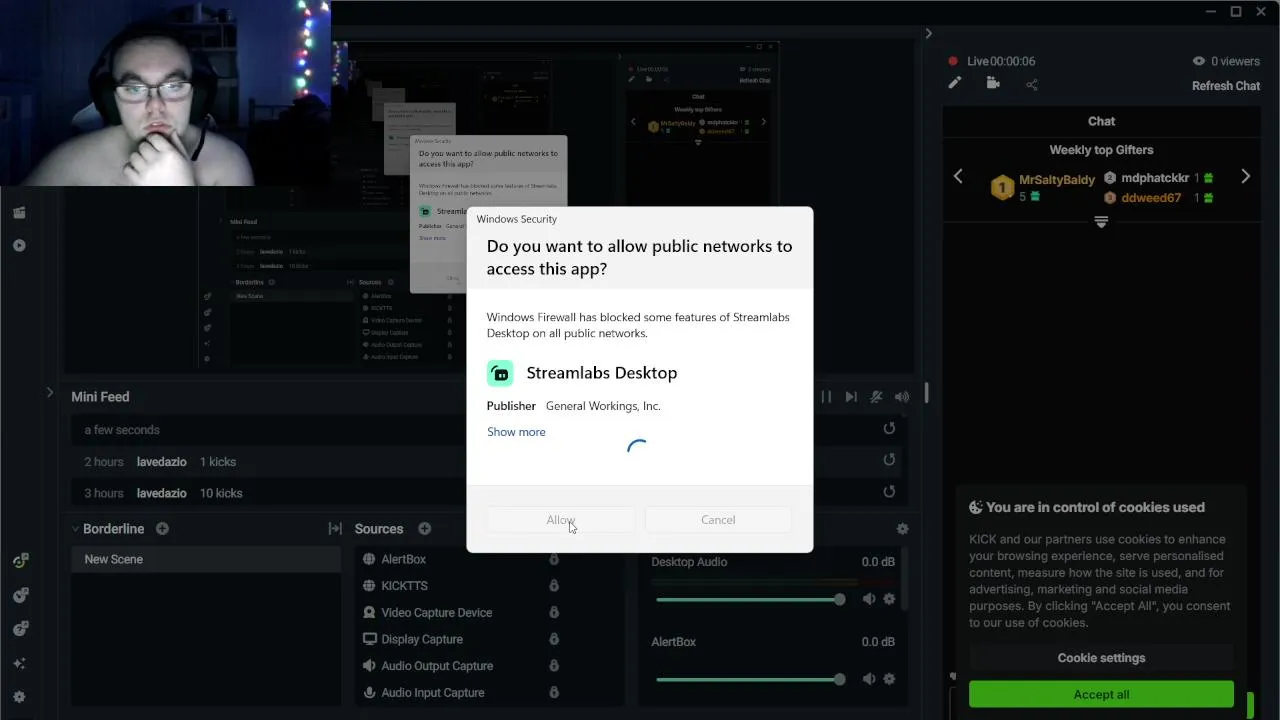
Task: Expand the gifters leaderboard down arrow
Action: [x=1101, y=222]
